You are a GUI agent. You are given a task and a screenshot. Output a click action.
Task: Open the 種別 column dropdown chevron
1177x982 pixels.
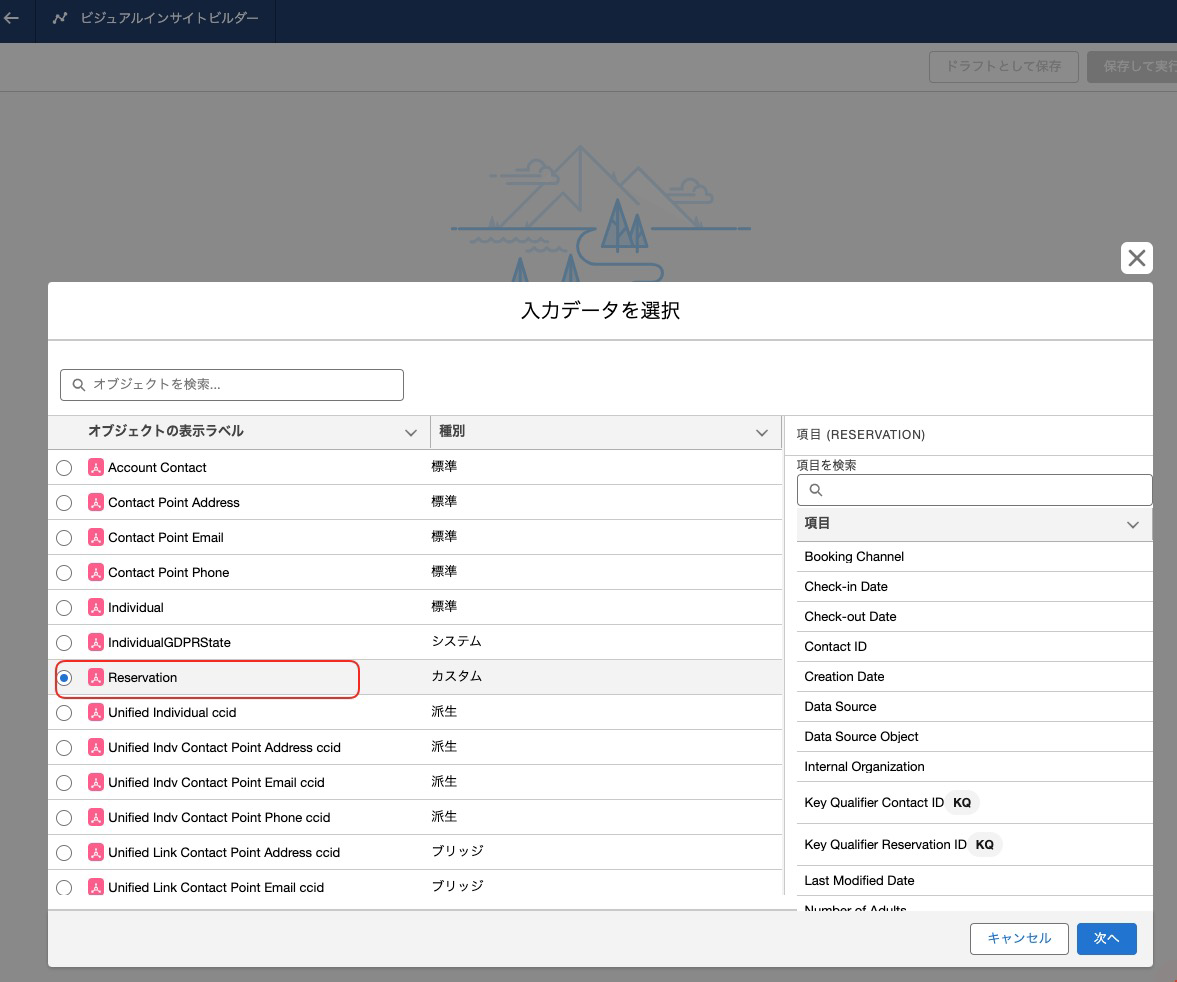(x=762, y=432)
